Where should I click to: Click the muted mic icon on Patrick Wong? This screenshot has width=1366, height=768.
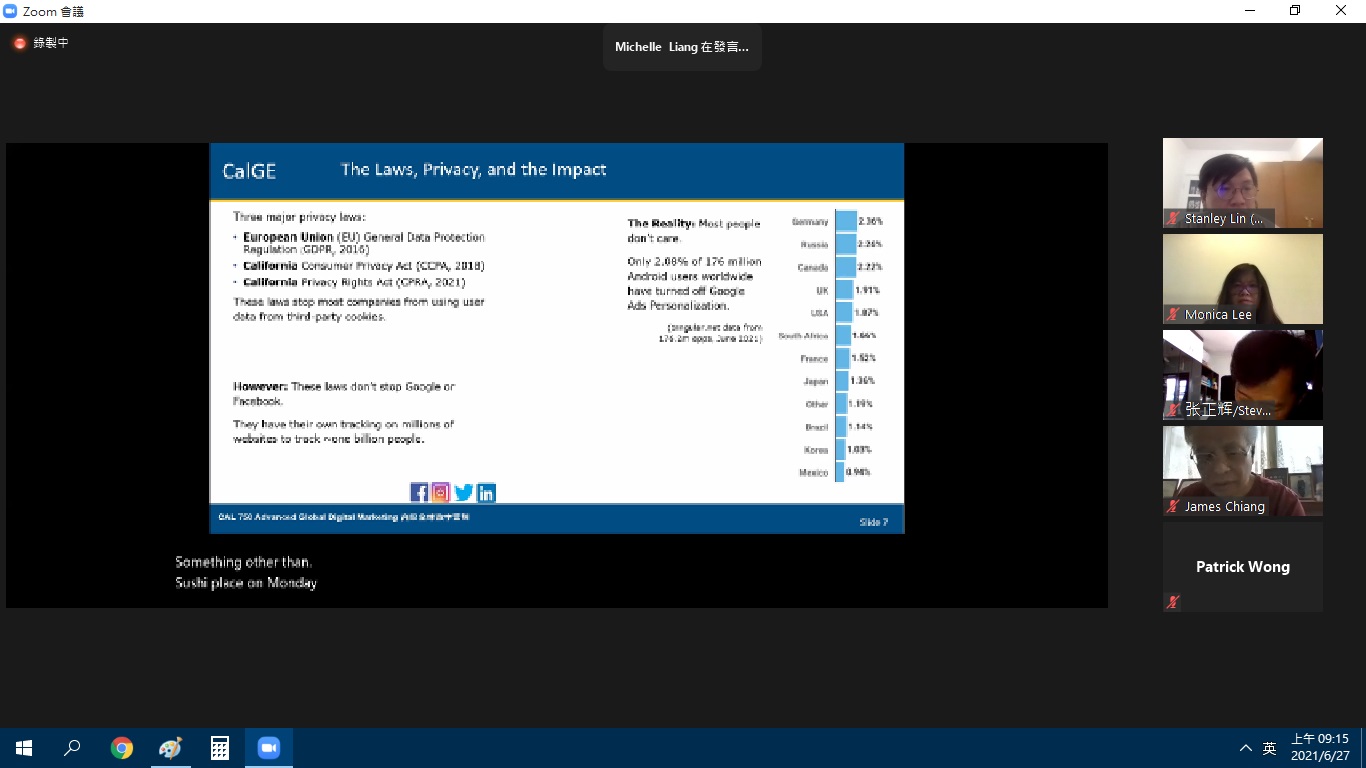[x=1173, y=602]
